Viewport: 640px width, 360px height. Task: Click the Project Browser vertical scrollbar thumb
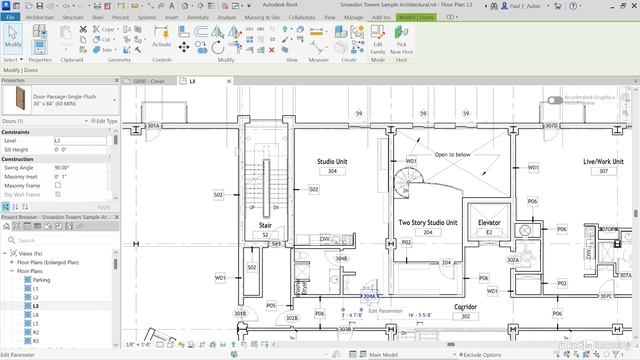[116, 264]
